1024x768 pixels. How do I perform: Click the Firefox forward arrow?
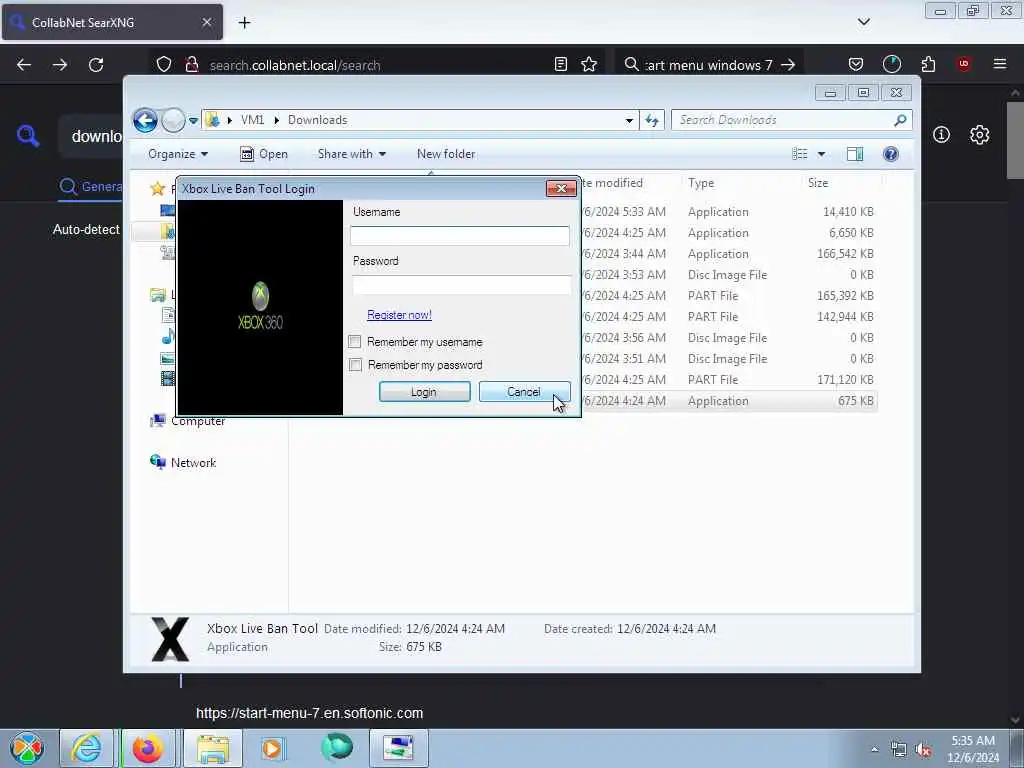[59, 65]
